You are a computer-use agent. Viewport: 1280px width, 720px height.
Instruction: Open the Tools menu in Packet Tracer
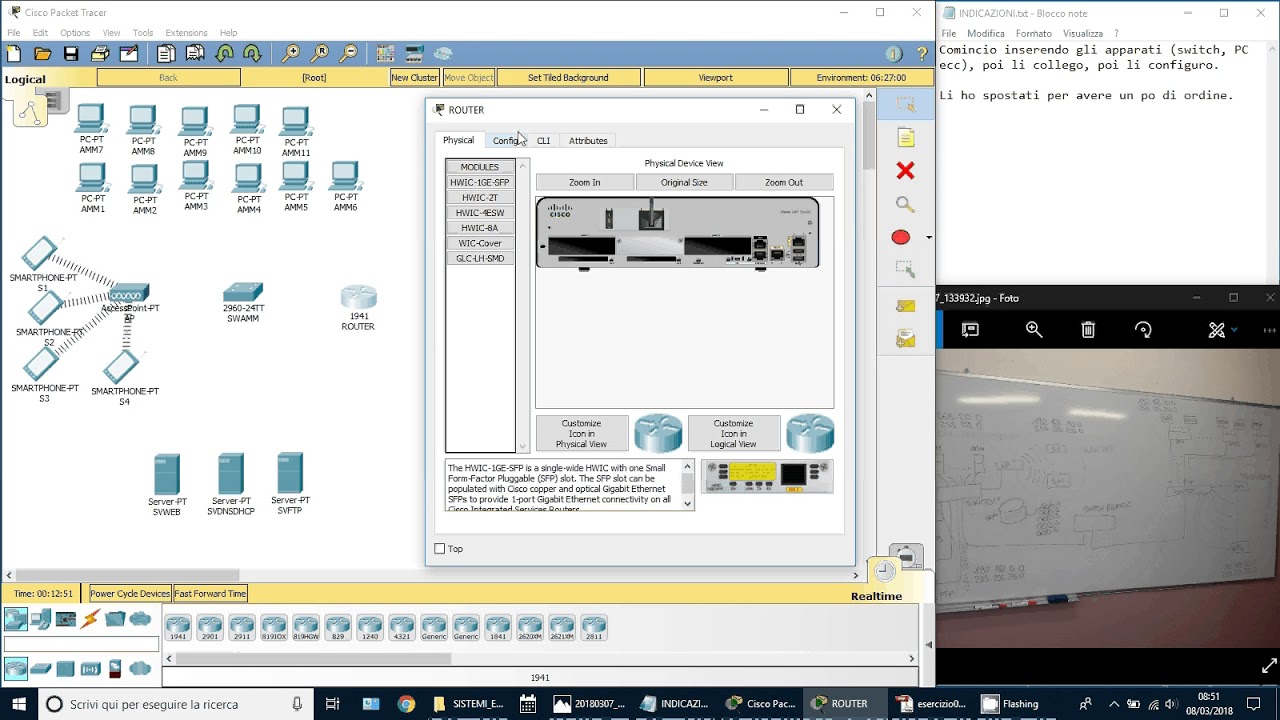click(143, 33)
